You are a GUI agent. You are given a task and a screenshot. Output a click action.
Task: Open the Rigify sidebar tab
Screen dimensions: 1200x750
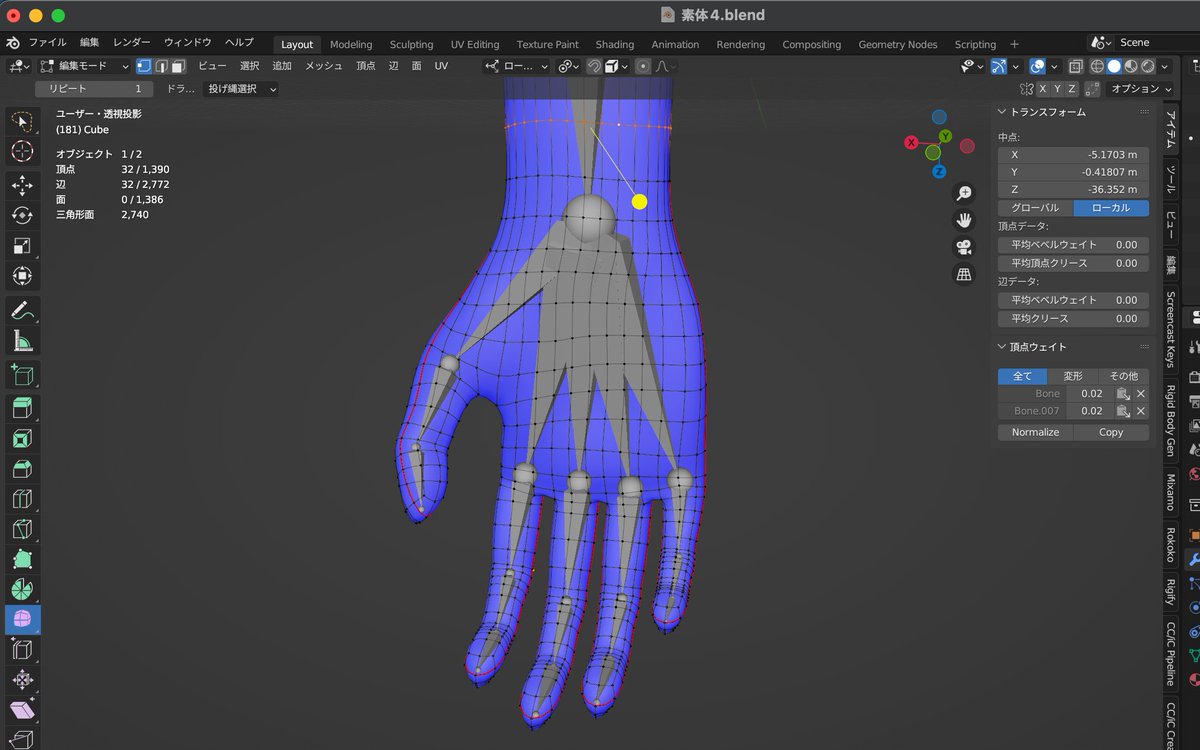tap(1170, 592)
